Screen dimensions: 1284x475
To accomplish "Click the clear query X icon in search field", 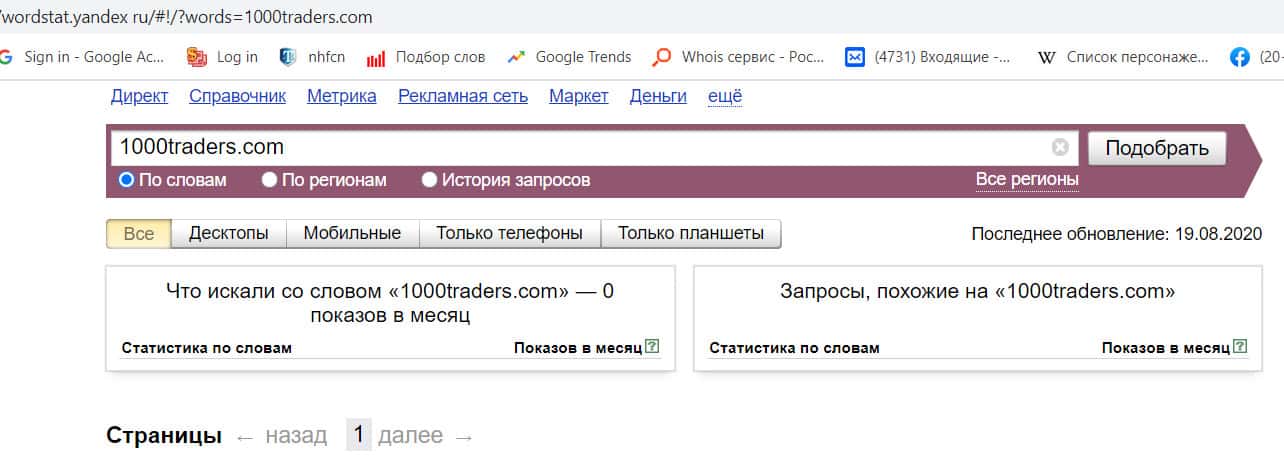I will pos(1060,148).
